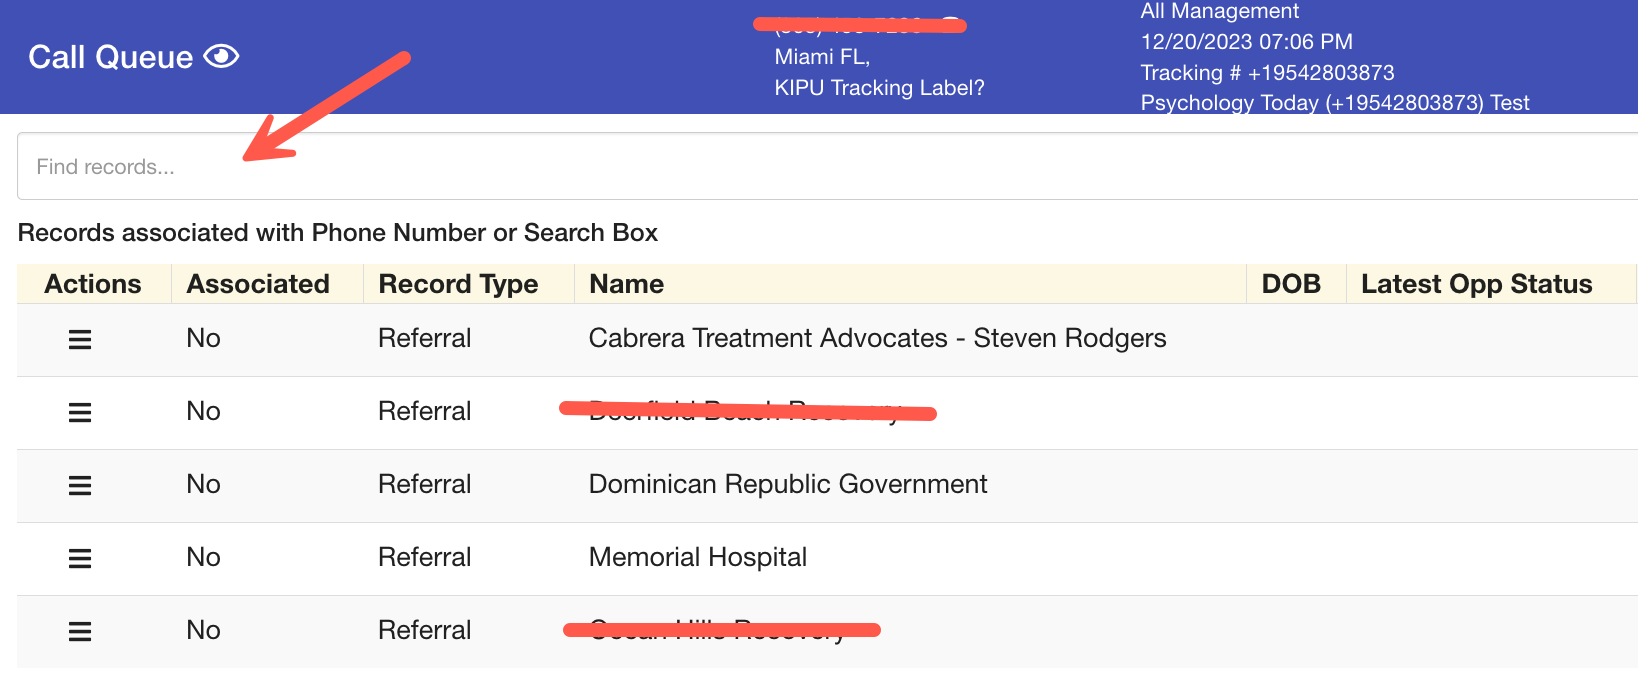Click the Psychology Today Test label

1335,103
